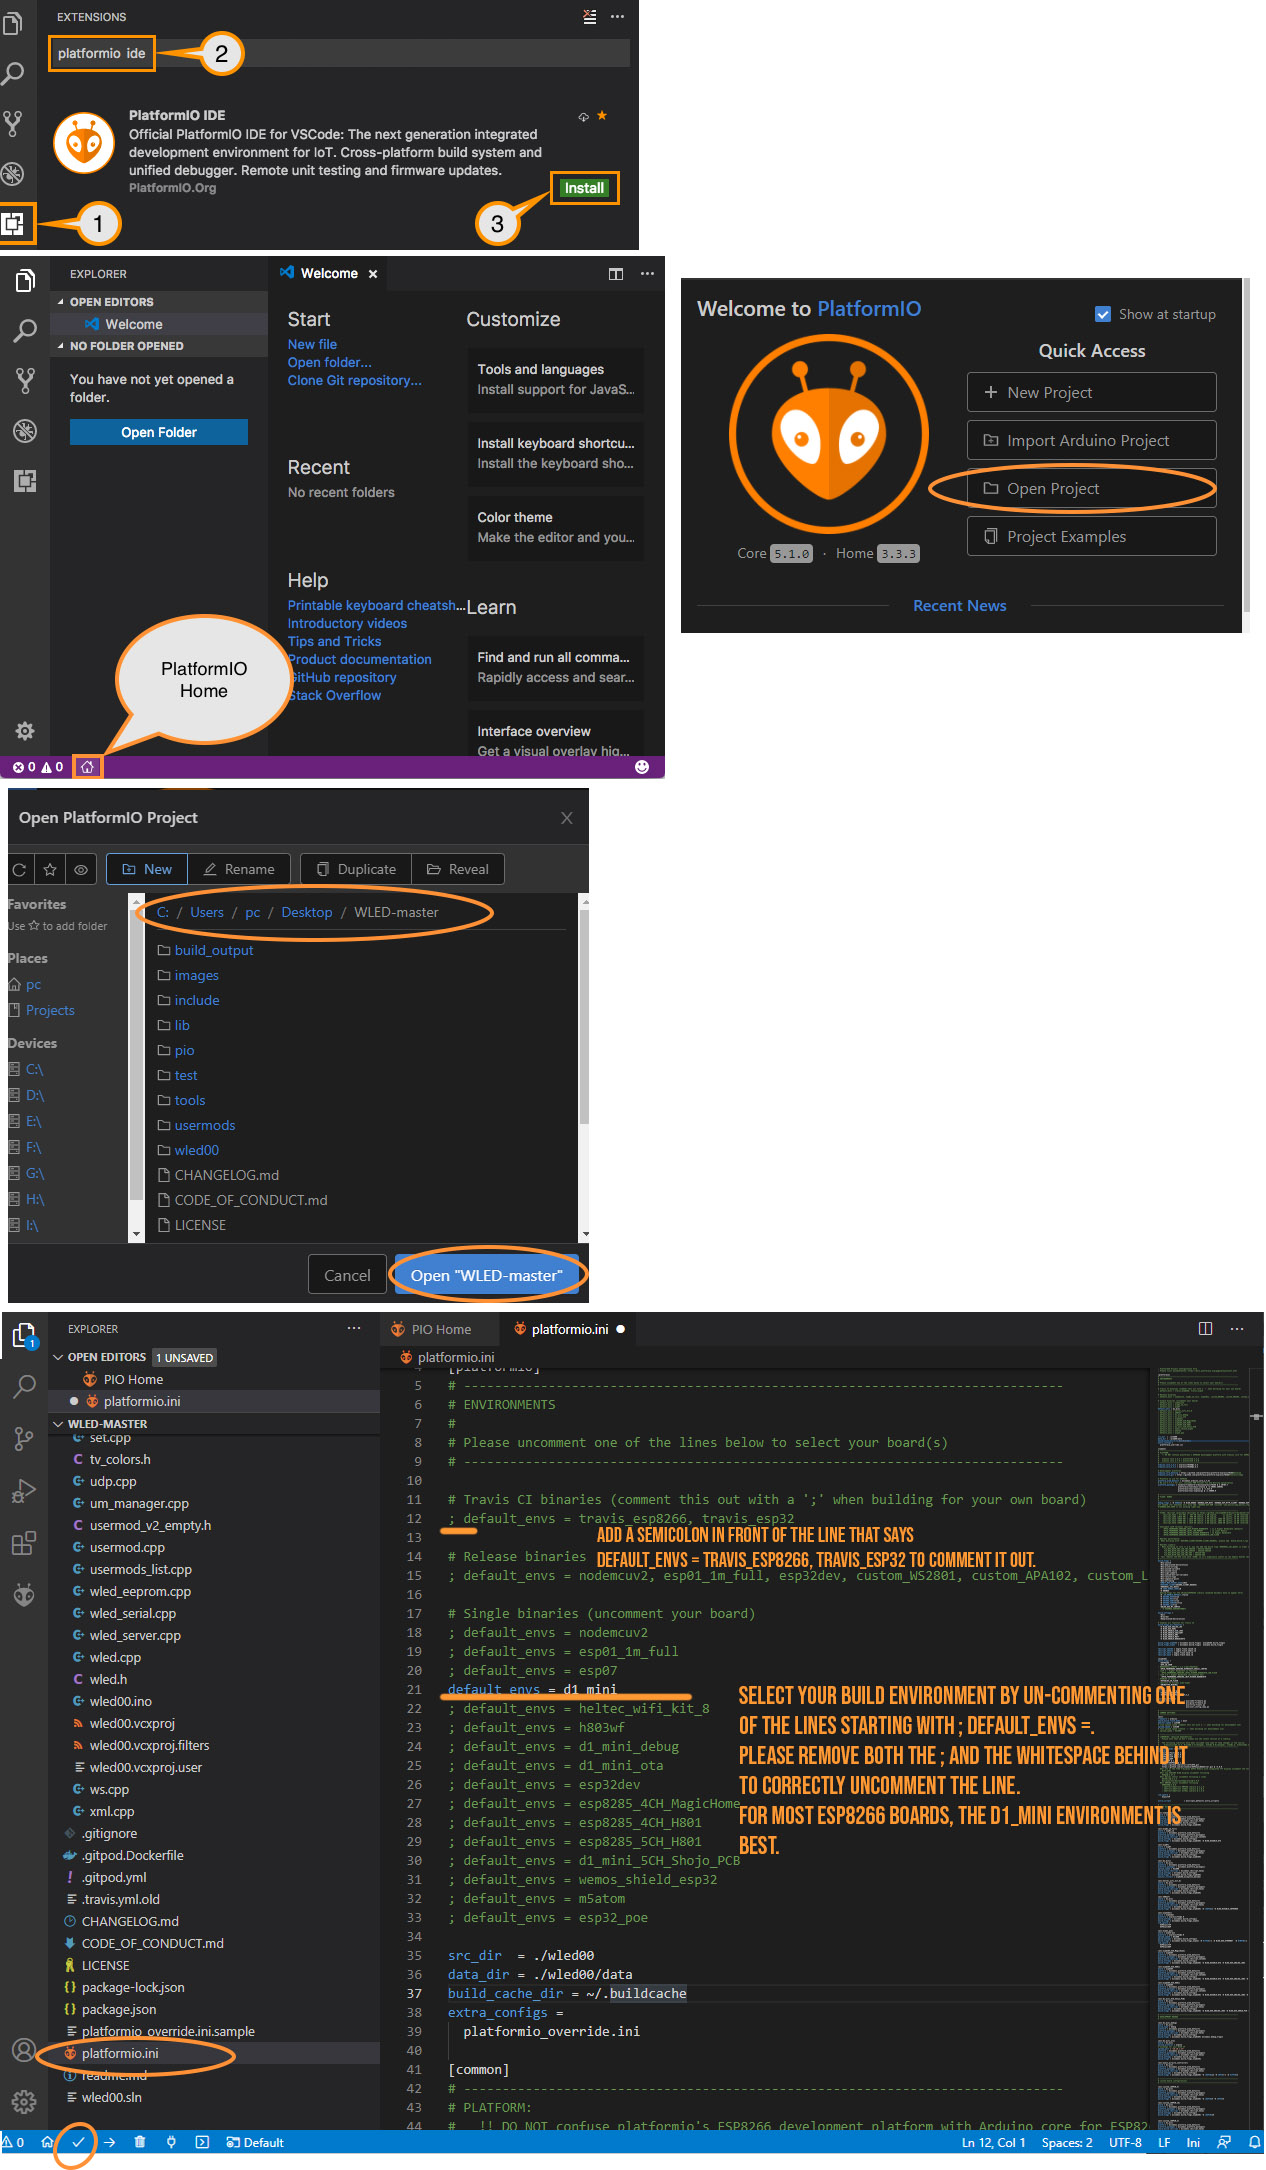Click Recent News link
Screen dimensions: 1266x2170
coord(960,605)
